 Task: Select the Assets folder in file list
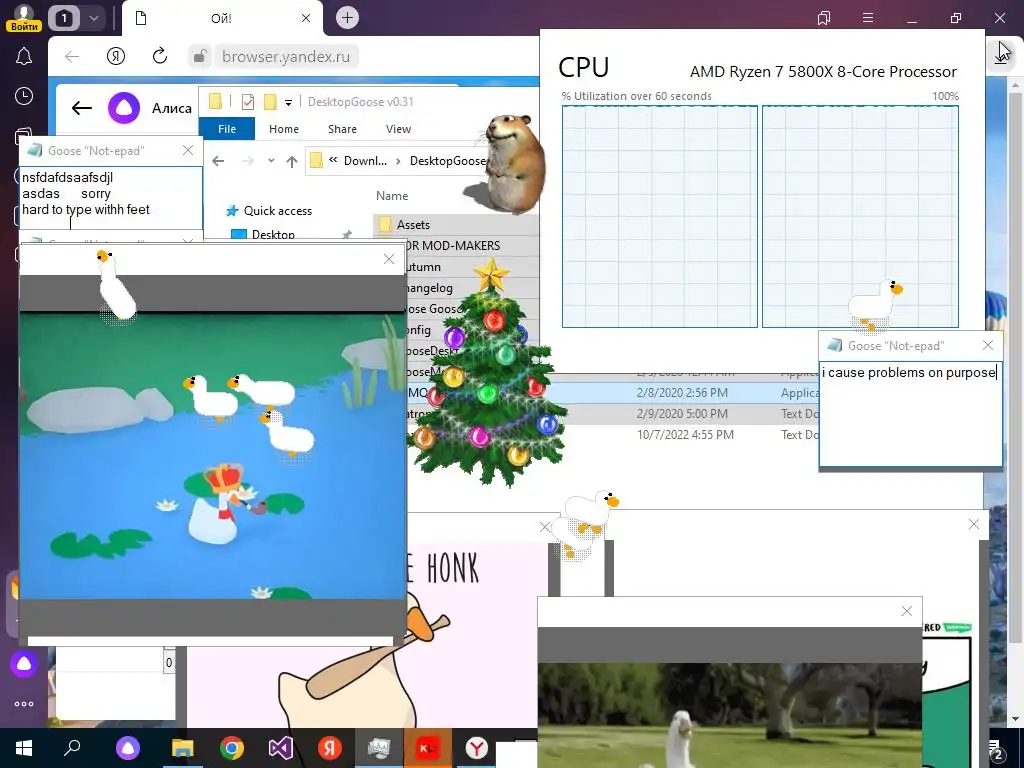click(413, 225)
